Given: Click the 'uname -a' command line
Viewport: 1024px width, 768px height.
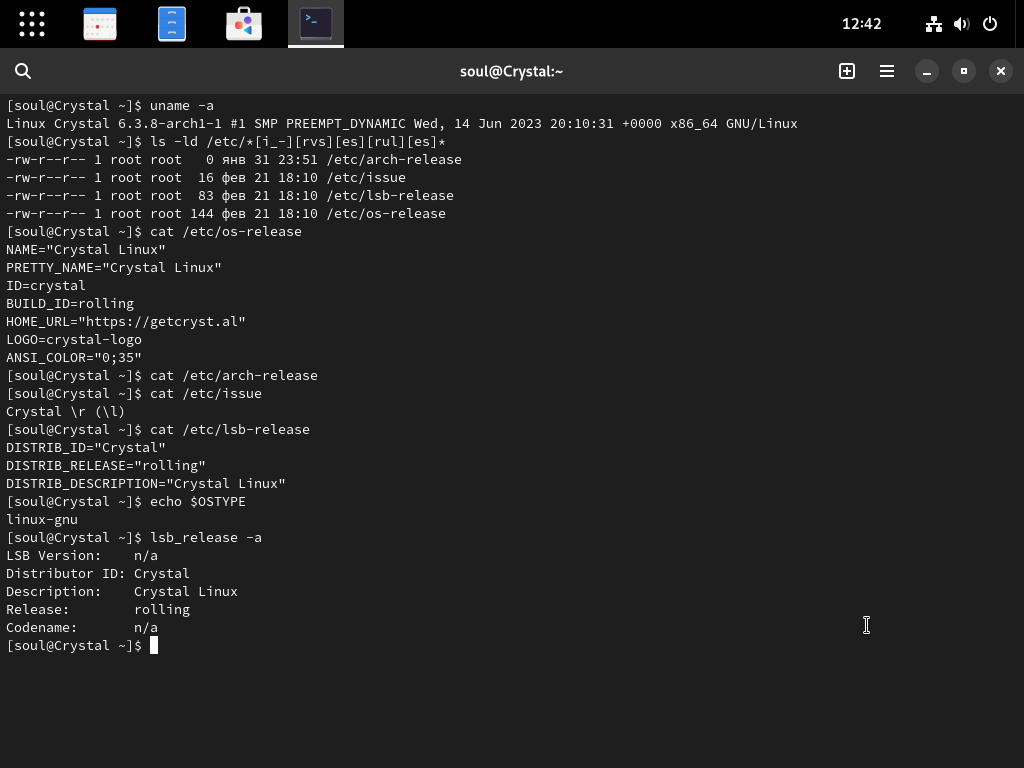Looking at the screenshot, I should (x=110, y=106).
